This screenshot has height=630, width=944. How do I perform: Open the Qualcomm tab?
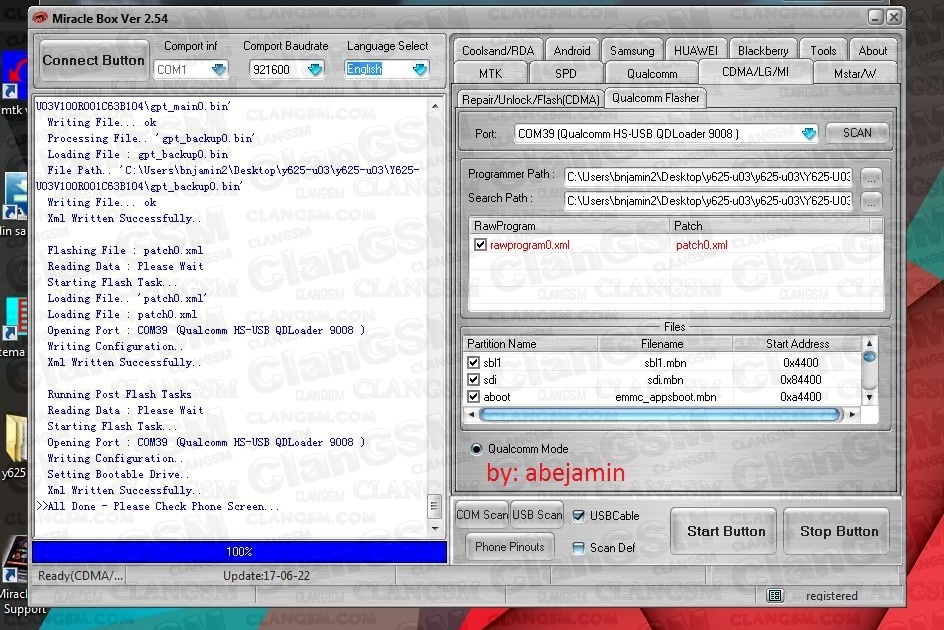652,73
